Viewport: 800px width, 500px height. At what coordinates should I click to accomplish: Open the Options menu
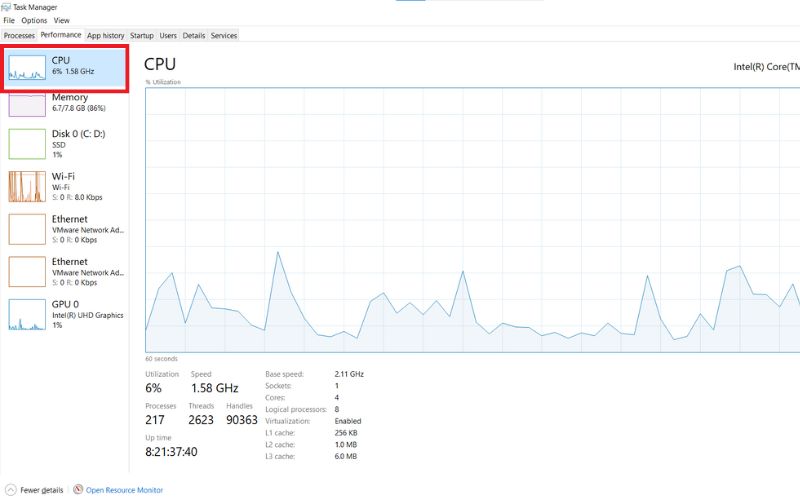(x=34, y=20)
